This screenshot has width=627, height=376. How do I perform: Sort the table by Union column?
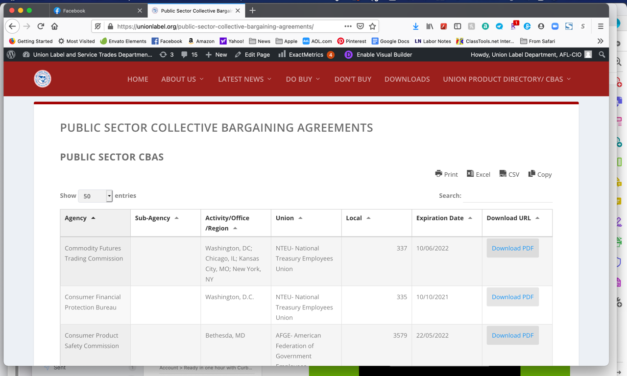point(306,223)
